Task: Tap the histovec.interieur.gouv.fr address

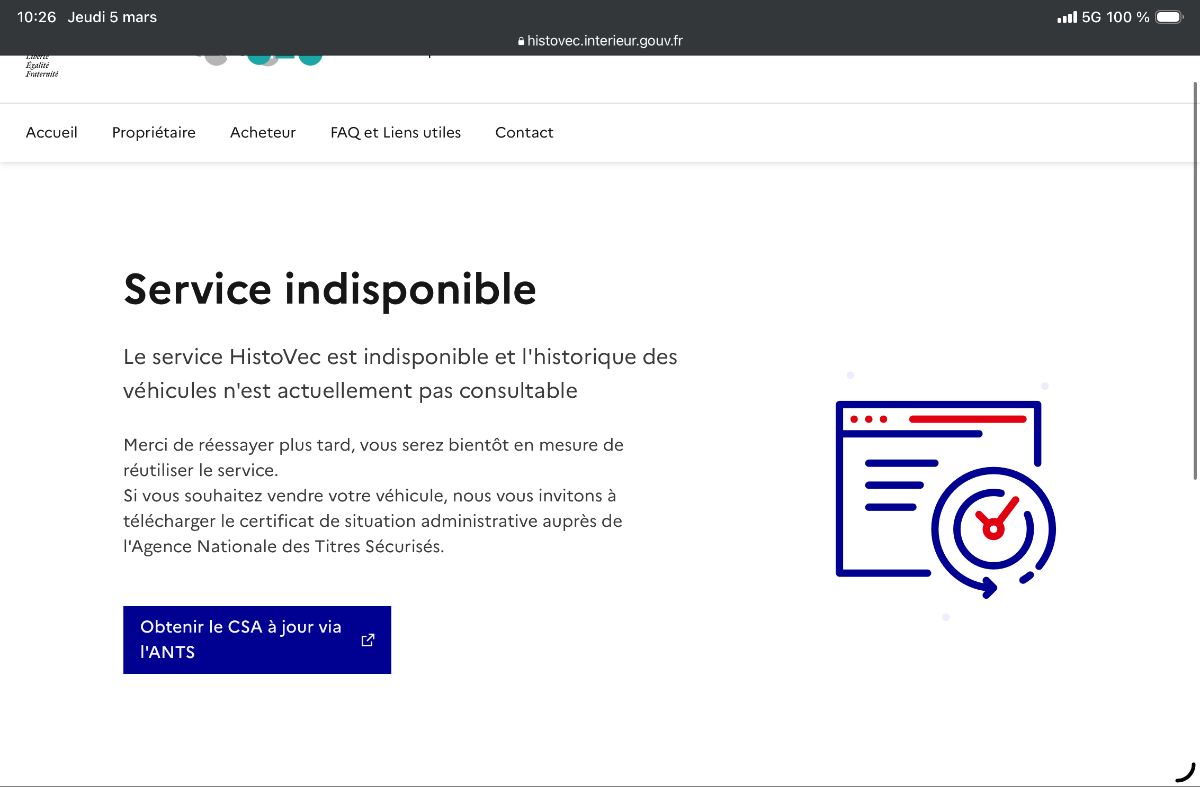Action: click(605, 42)
